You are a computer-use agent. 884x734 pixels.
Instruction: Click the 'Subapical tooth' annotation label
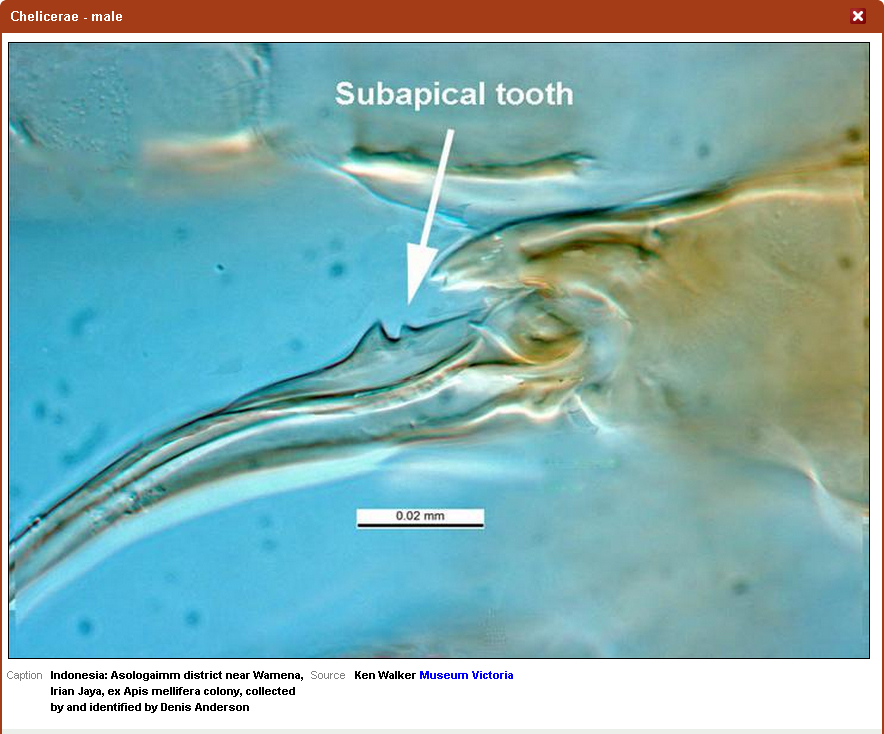point(454,94)
